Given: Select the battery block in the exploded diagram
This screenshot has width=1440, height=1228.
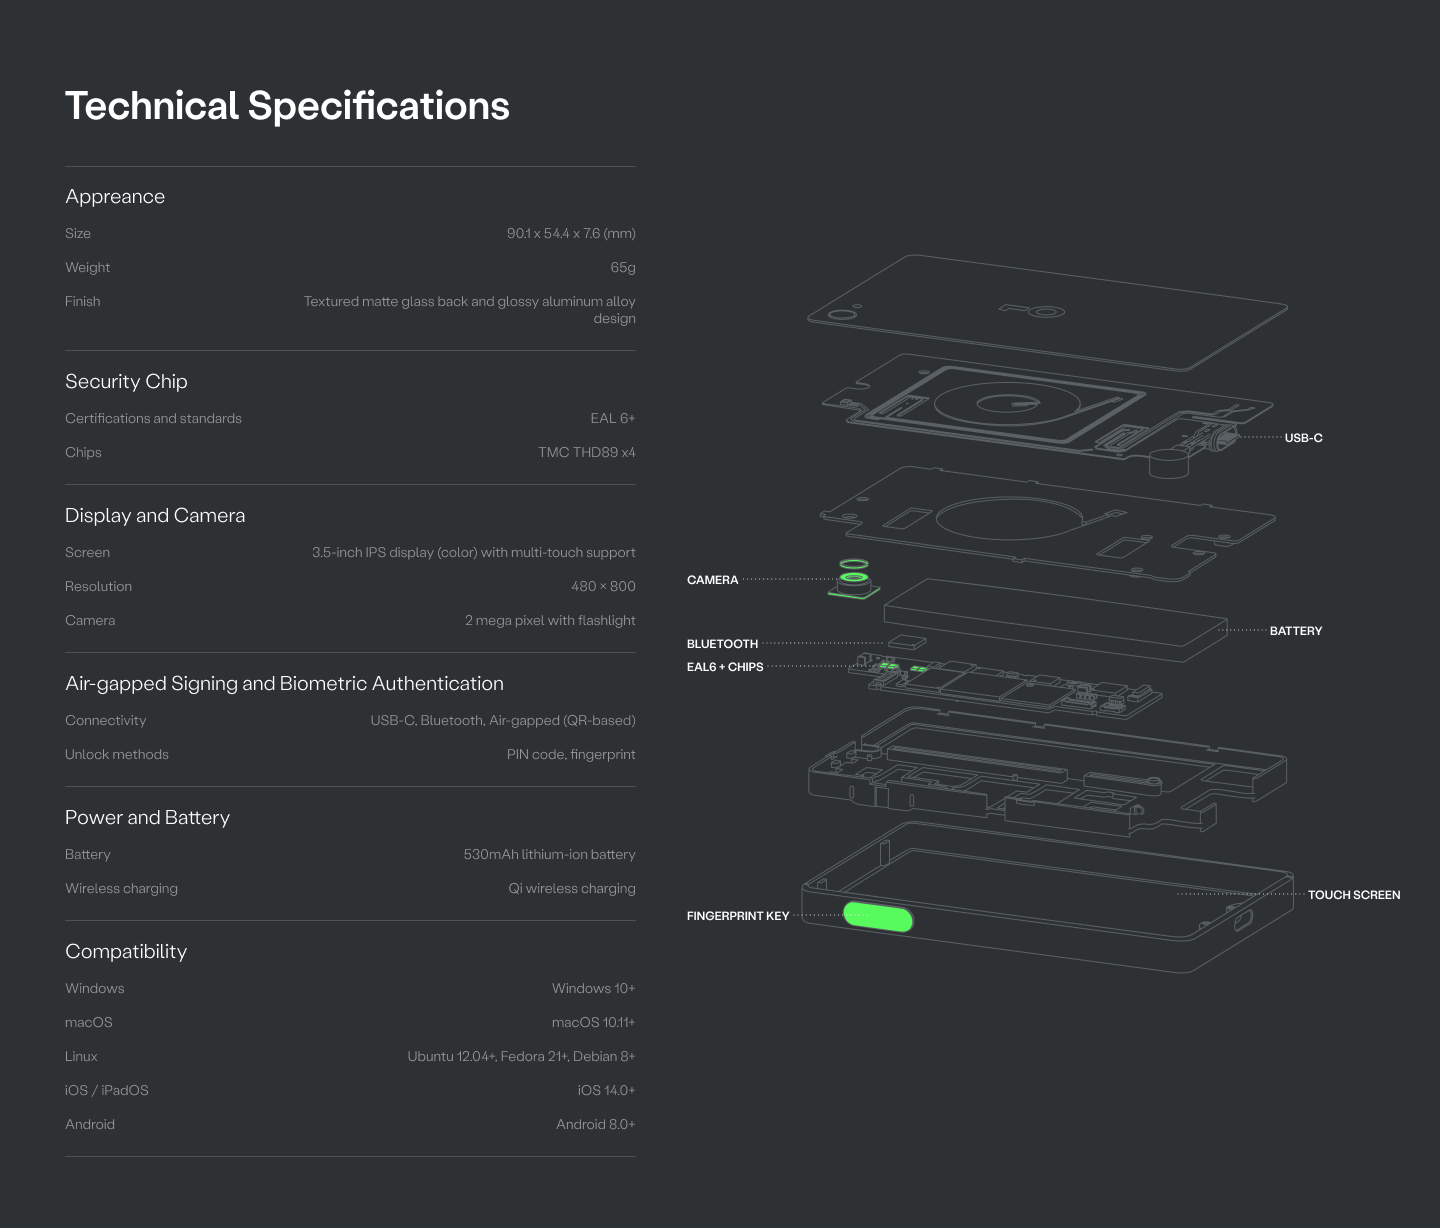Looking at the screenshot, I should pos(1055,619).
